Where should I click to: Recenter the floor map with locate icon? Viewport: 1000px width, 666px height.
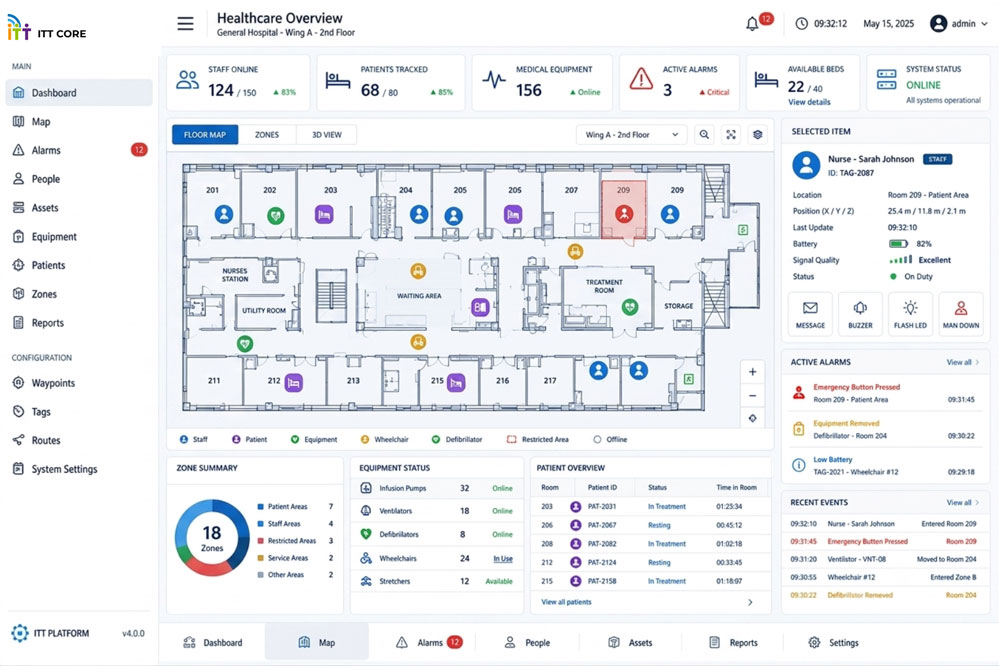tap(753, 418)
